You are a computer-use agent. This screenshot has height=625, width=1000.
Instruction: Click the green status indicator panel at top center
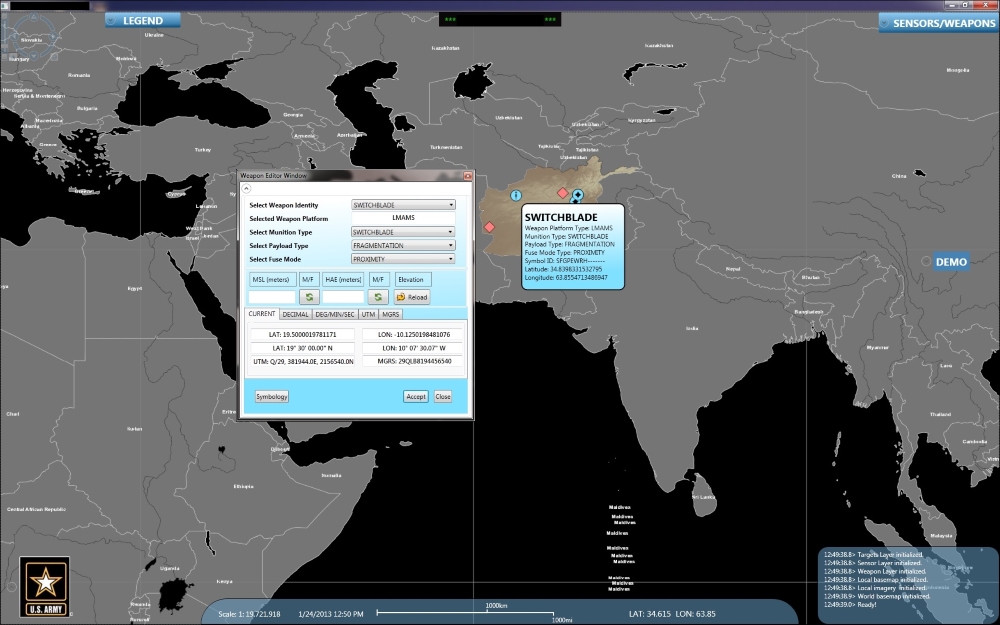click(500, 19)
